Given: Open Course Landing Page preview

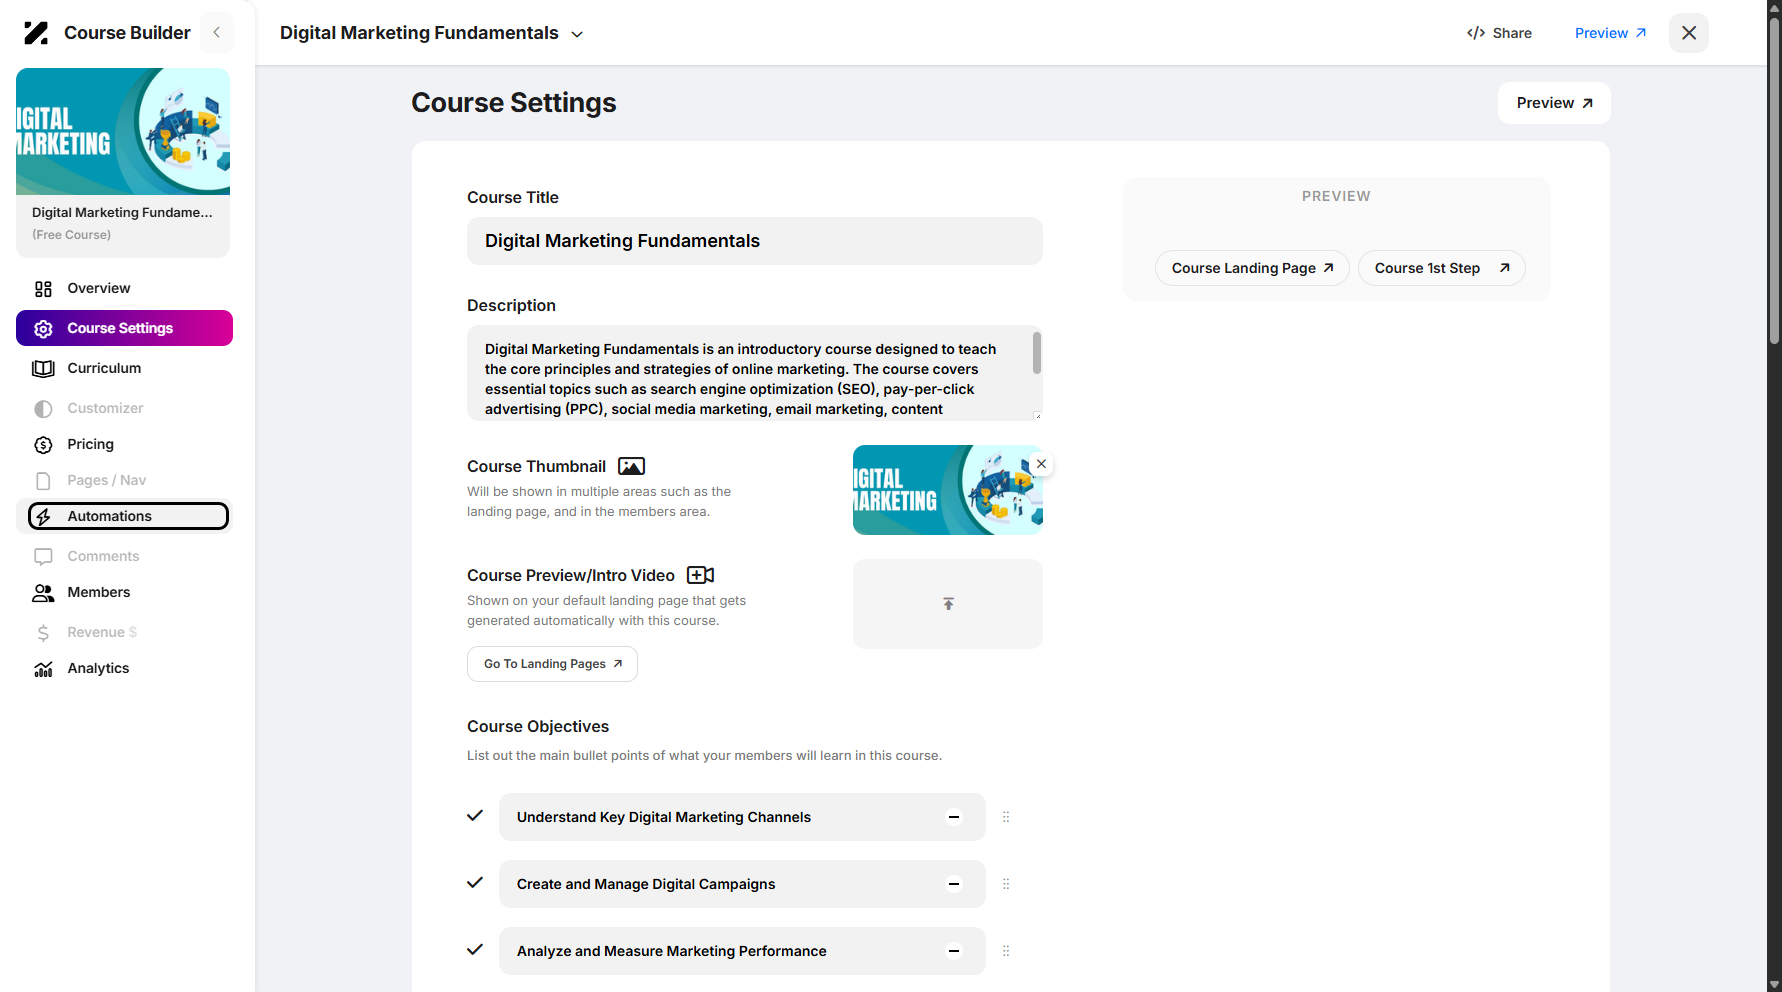Looking at the screenshot, I should pos(1252,268).
